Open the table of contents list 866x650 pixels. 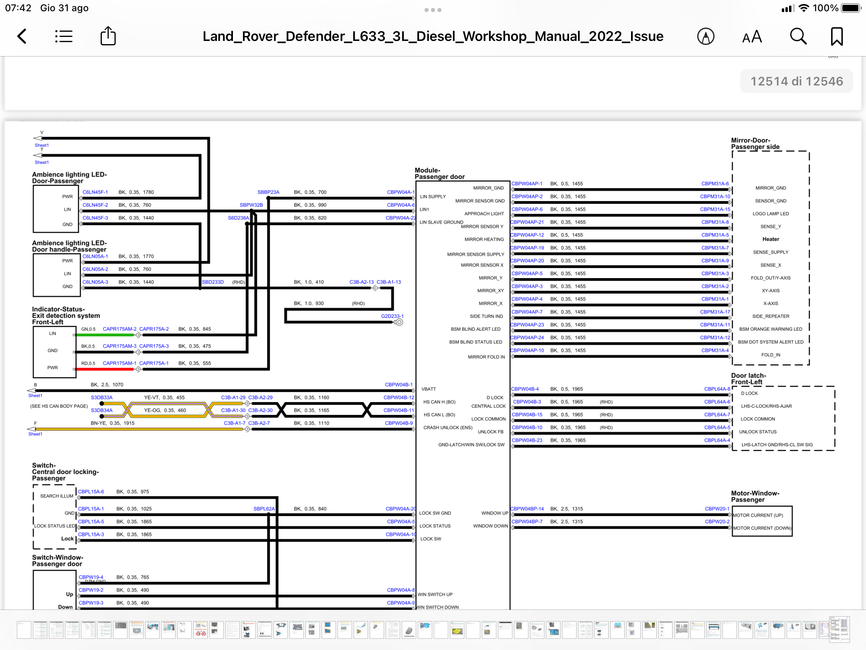point(64,36)
